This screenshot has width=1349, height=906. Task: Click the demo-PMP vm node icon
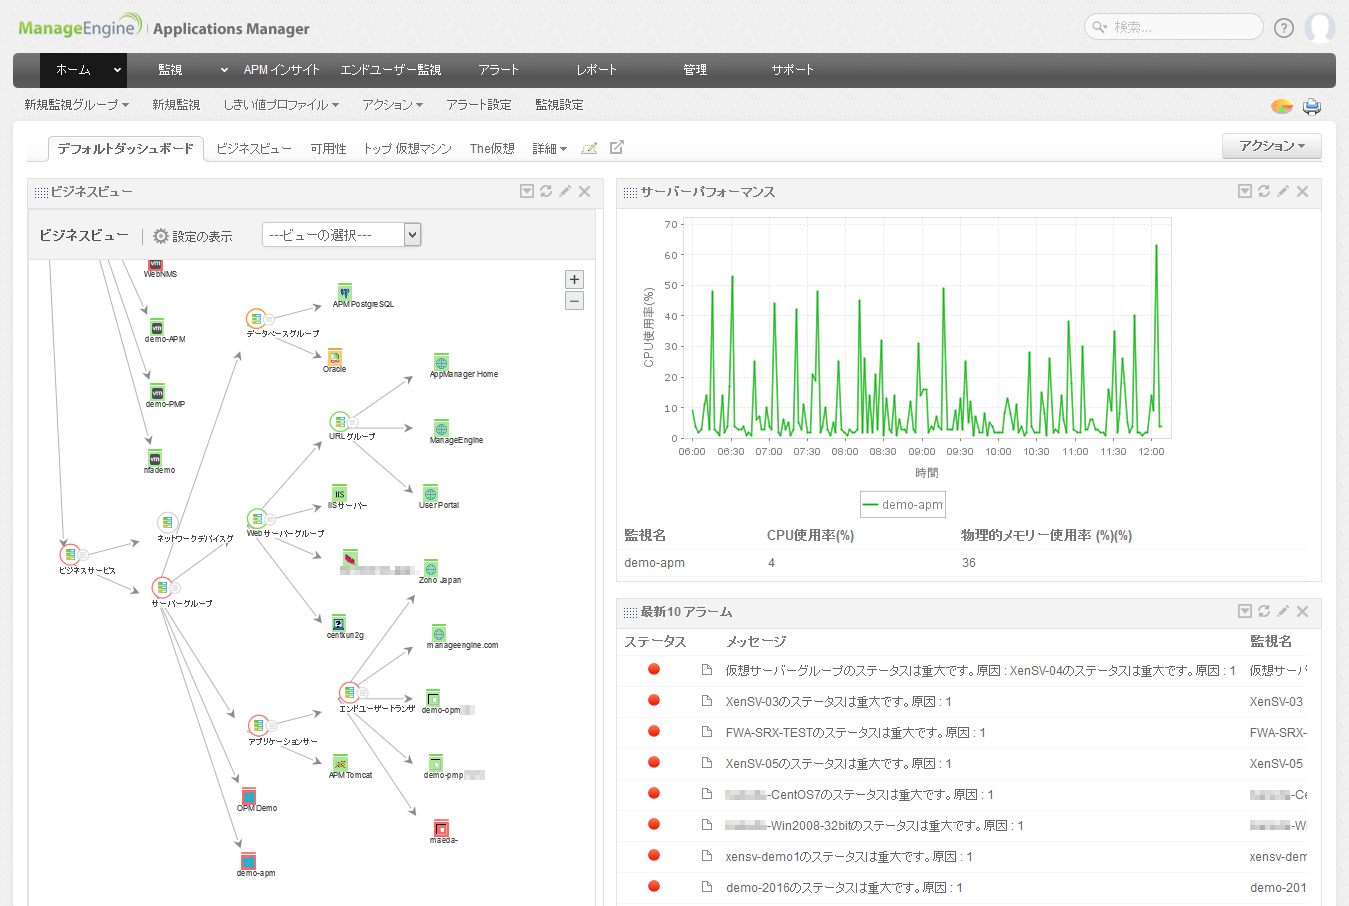click(157, 392)
